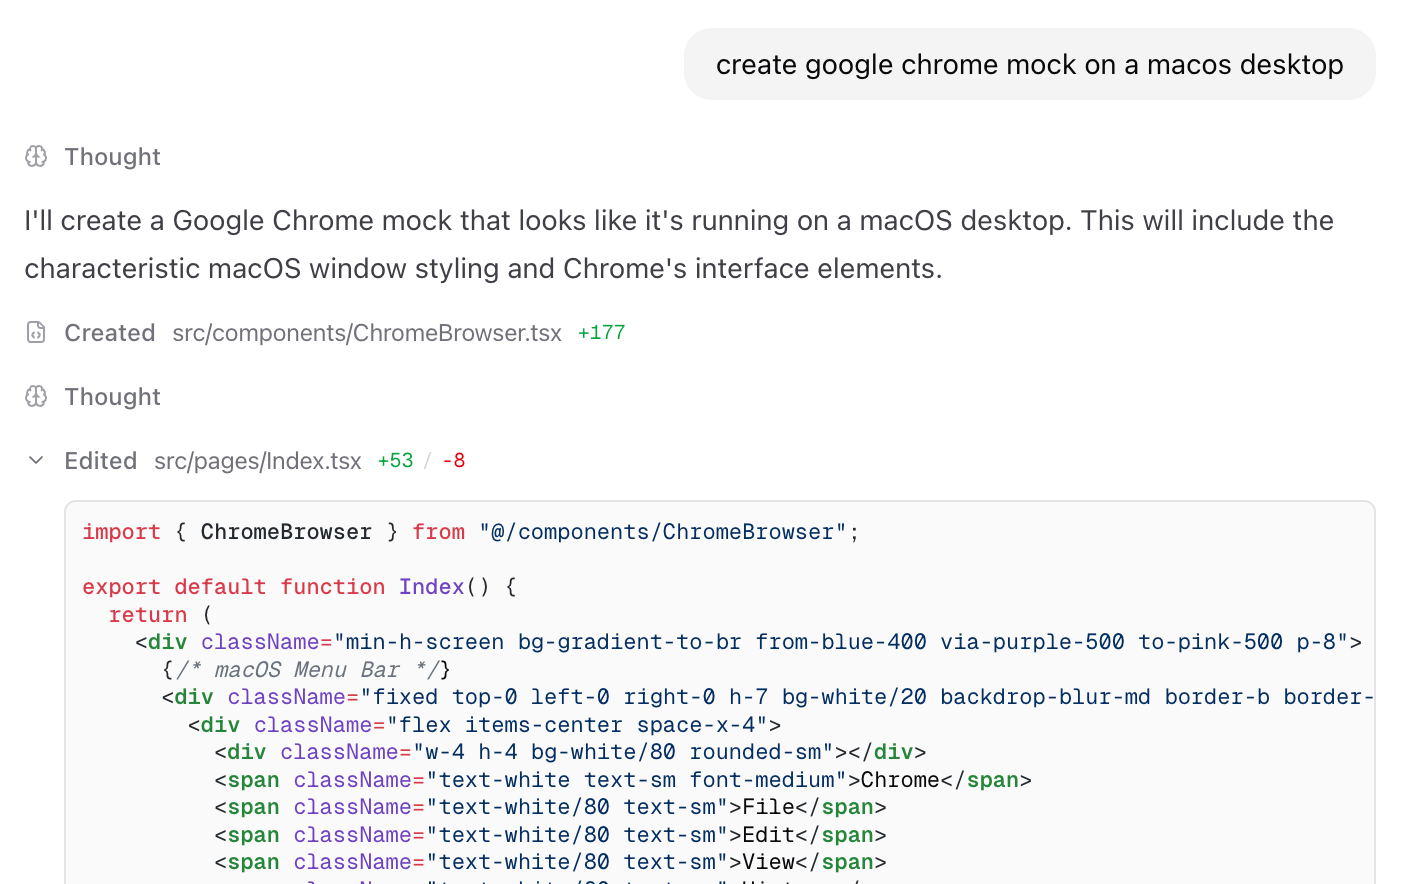Click the File span line in code
Image resolution: width=1406 pixels, height=884 pixels.
pos(550,807)
